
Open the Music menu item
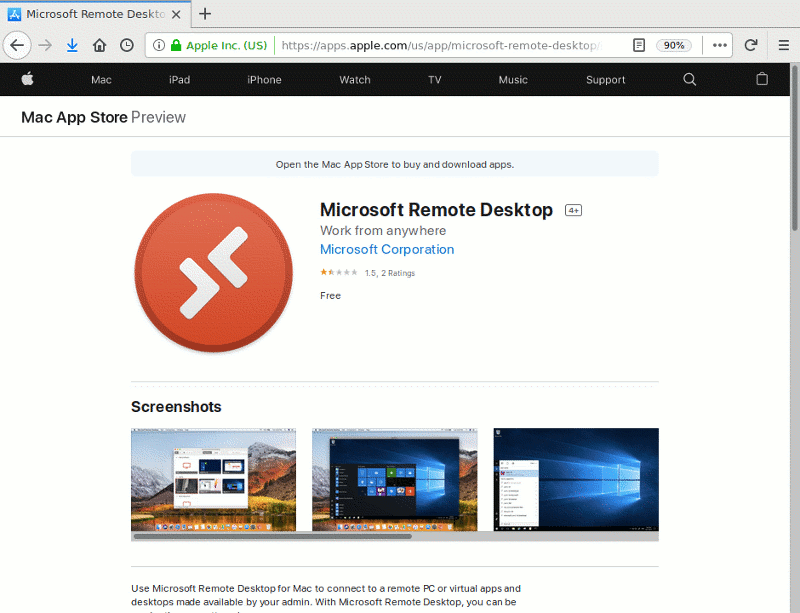(x=513, y=80)
